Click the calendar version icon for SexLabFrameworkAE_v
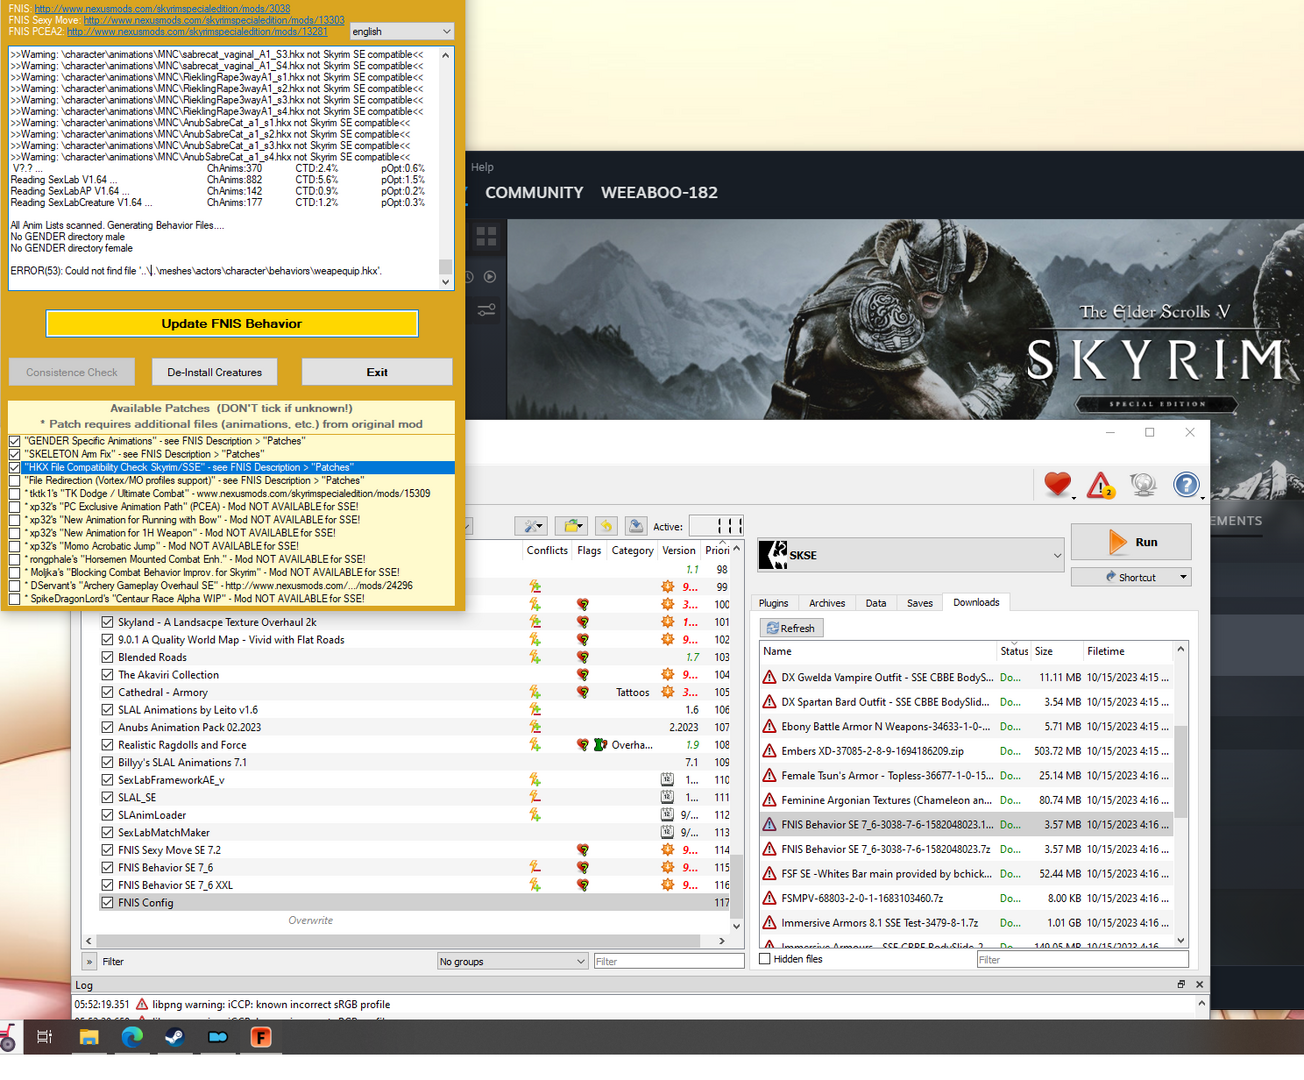This screenshot has width=1304, height=1080. 667,780
